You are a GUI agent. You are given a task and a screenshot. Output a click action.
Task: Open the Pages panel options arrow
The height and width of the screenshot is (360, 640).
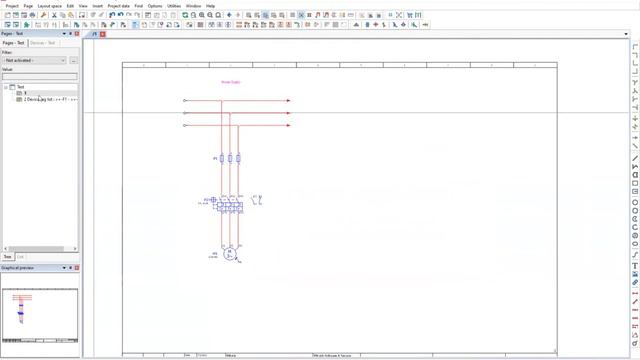point(64,34)
